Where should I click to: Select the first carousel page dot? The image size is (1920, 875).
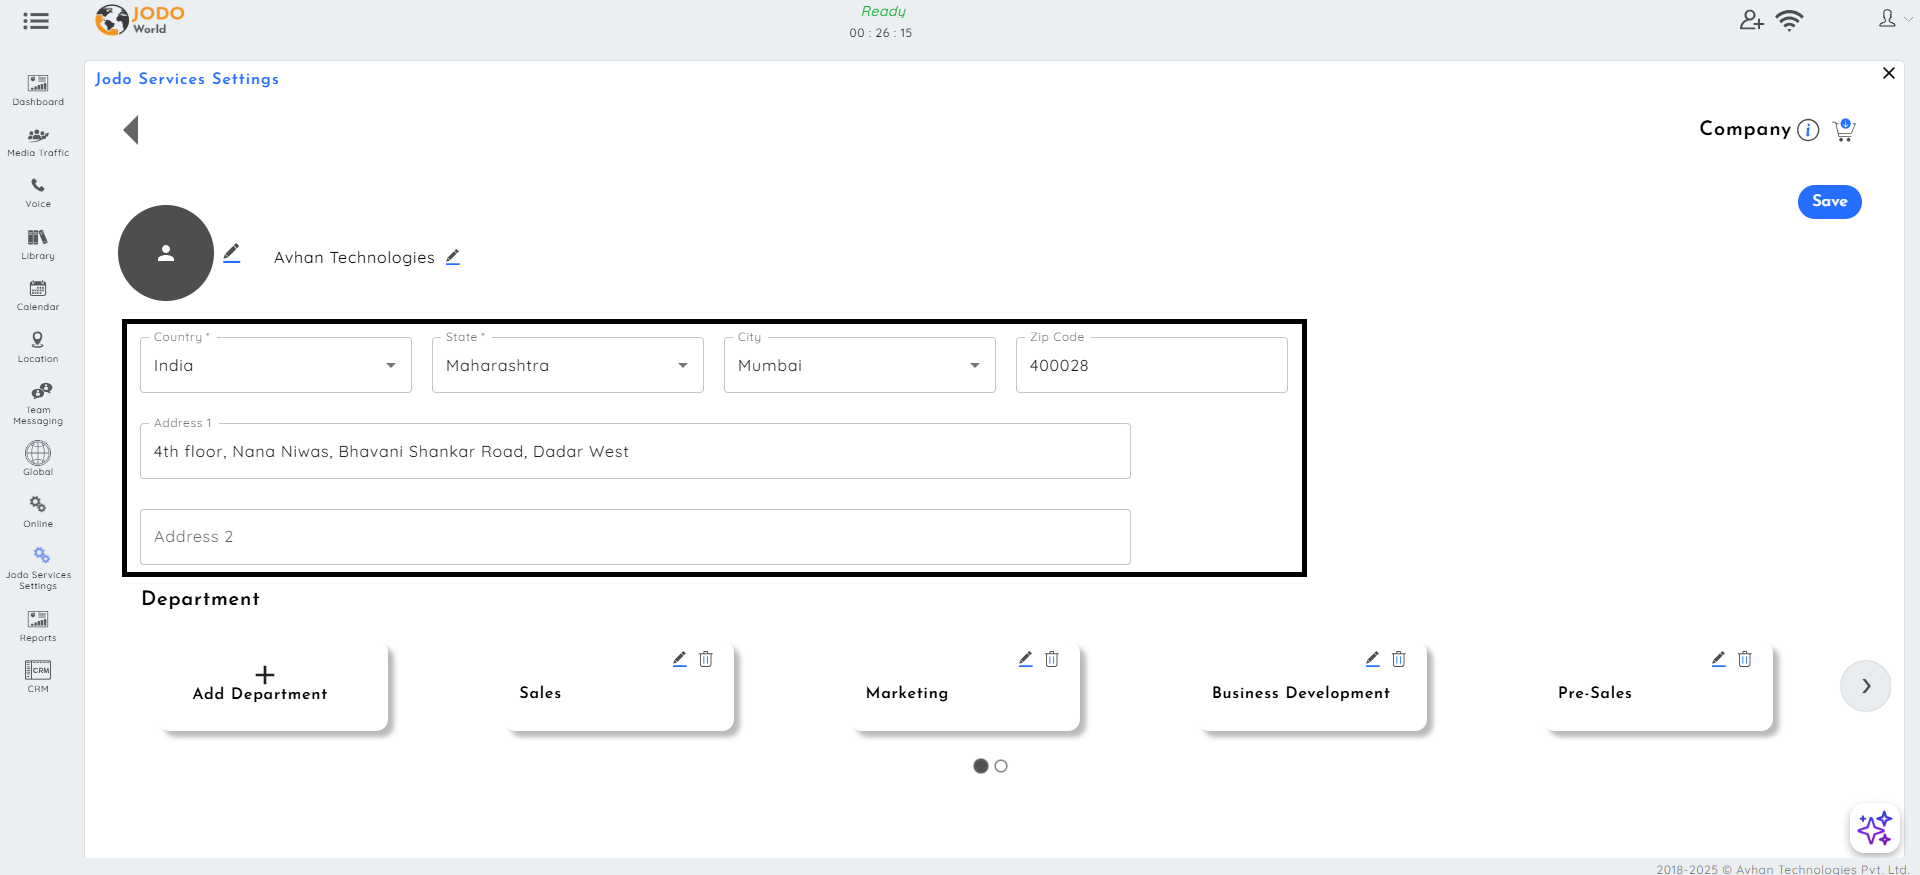[981, 766]
